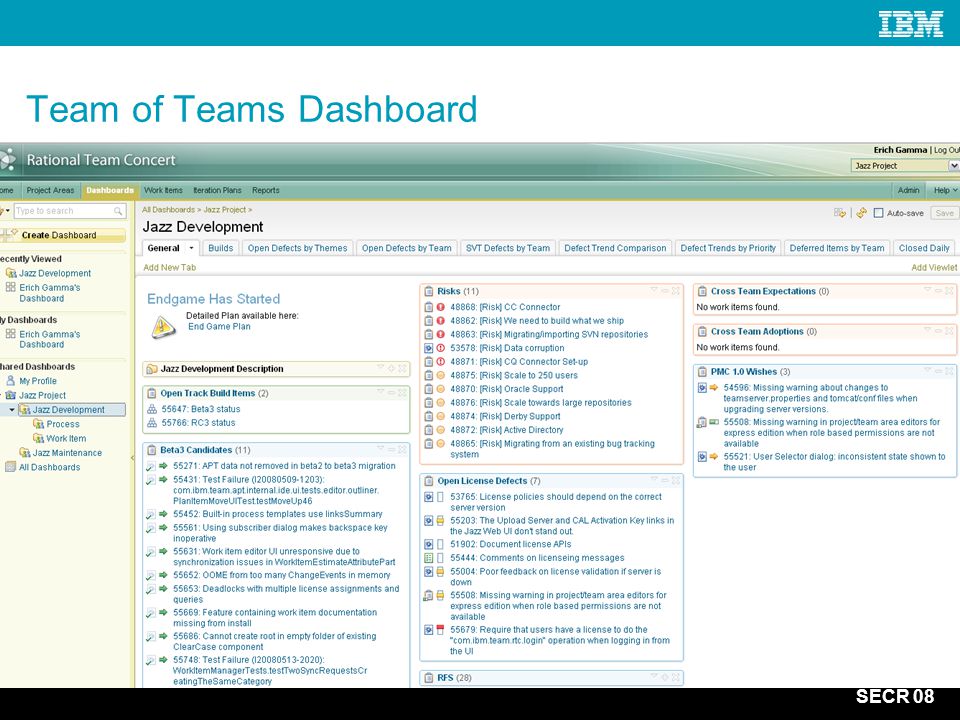960x720 pixels.
Task: Open risk 48874 Derby Support
Action: pos(505,416)
